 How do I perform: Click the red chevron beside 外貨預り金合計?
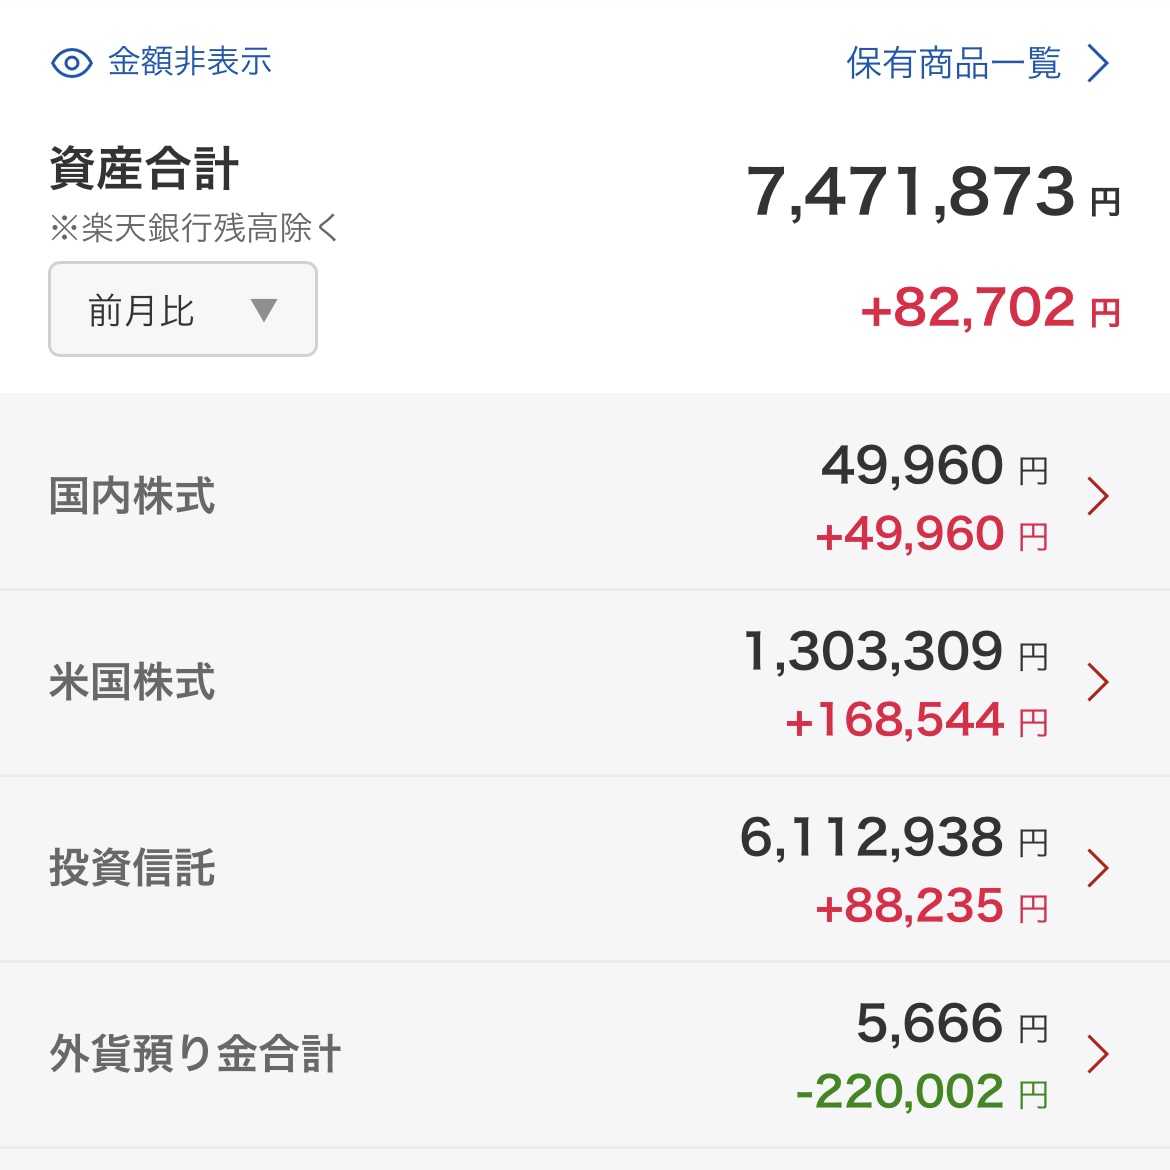pyautogui.click(x=1098, y=1054)
